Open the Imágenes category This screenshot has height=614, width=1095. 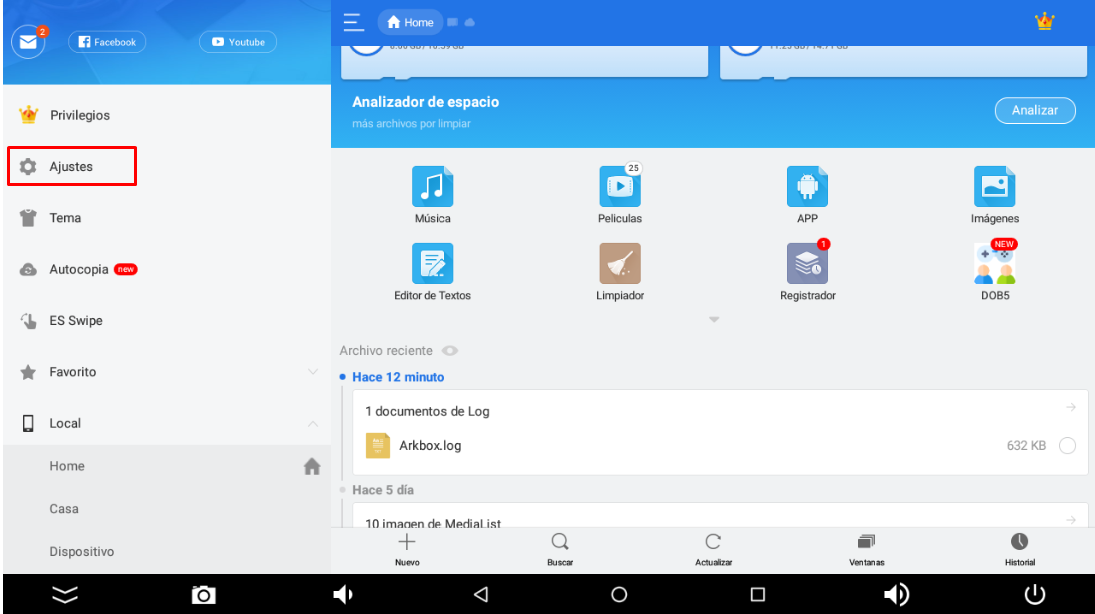(994, 187)
